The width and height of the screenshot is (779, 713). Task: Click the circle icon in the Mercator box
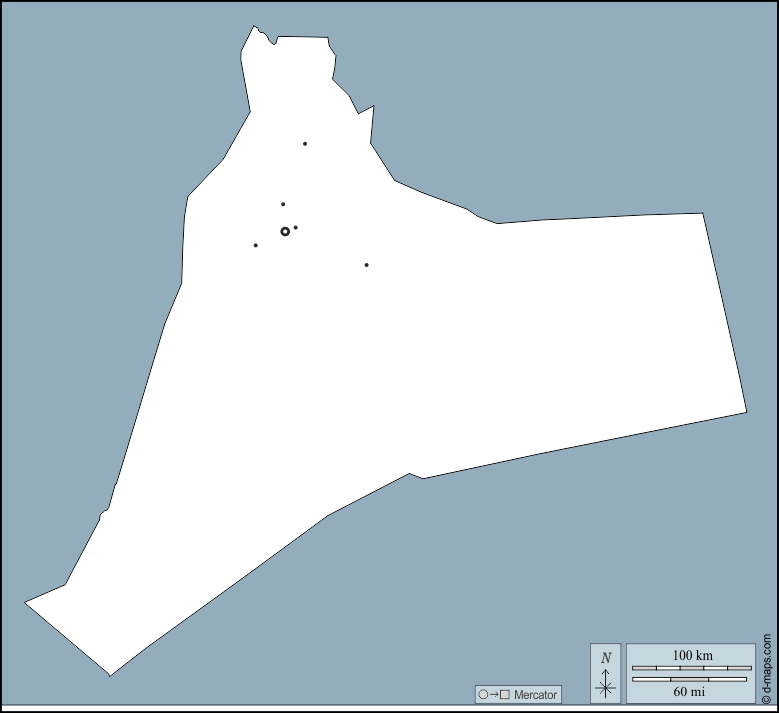(x=483, y=694)
